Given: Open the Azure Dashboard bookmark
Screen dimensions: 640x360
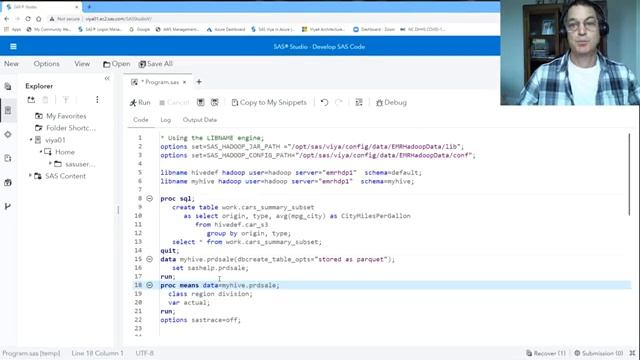Looking at the screenshot, I should point(226,29).
